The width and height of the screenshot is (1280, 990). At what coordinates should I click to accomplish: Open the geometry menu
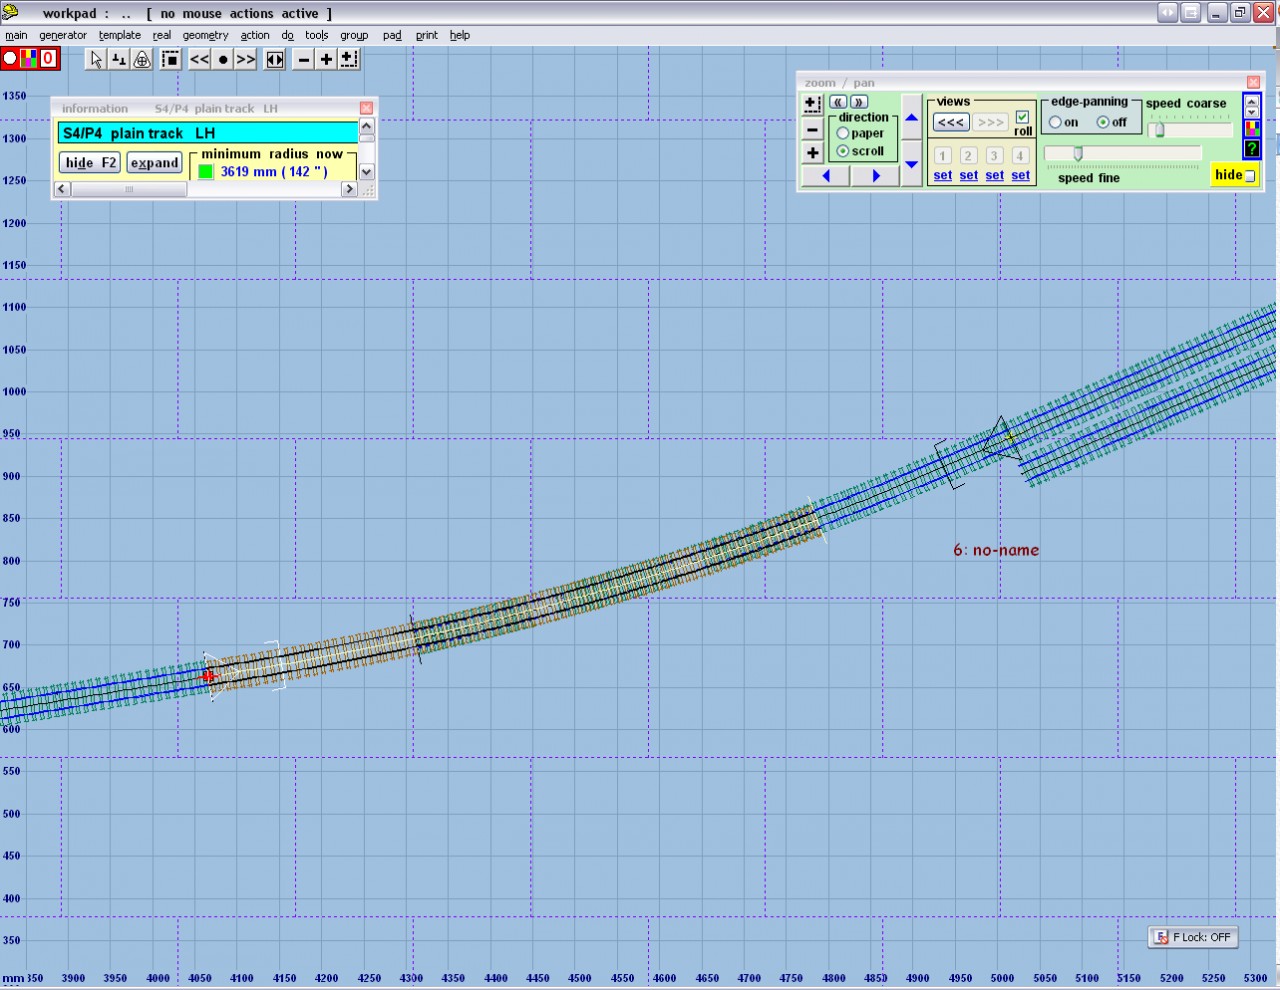point(206,35)
